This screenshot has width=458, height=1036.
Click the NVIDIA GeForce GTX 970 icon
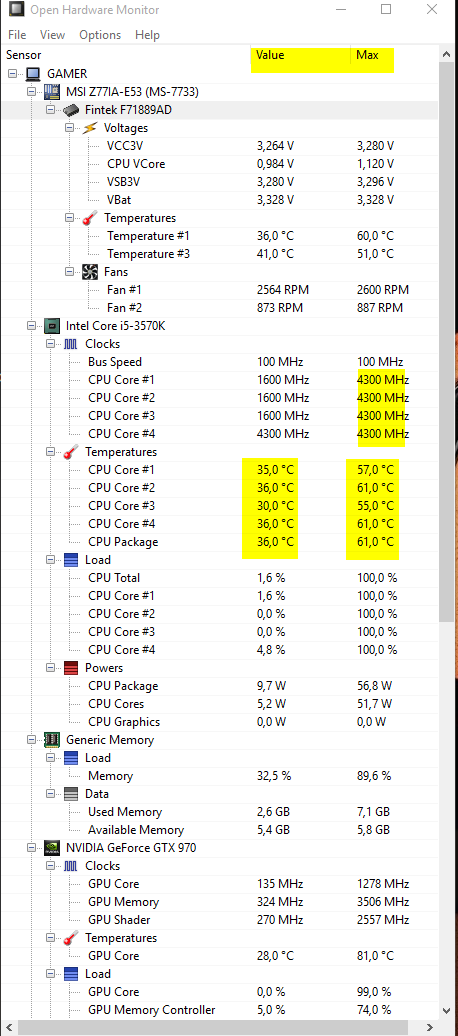[52, 848]
